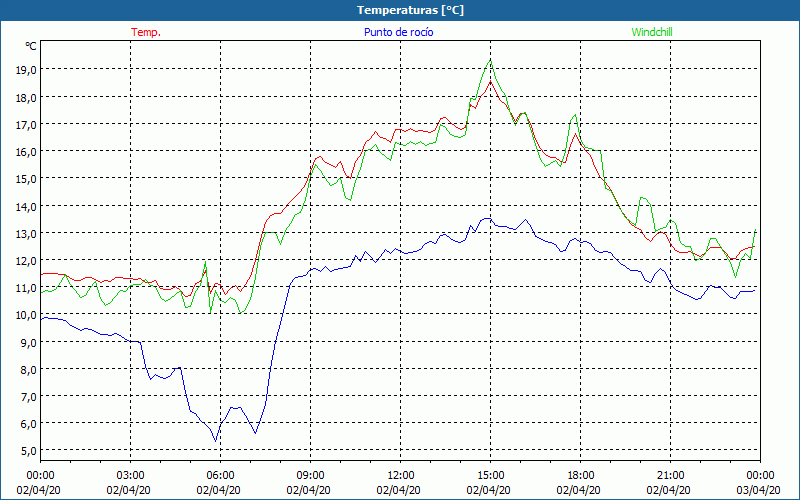
Task: Click the 03:00 time label
Action: [130, 475]
